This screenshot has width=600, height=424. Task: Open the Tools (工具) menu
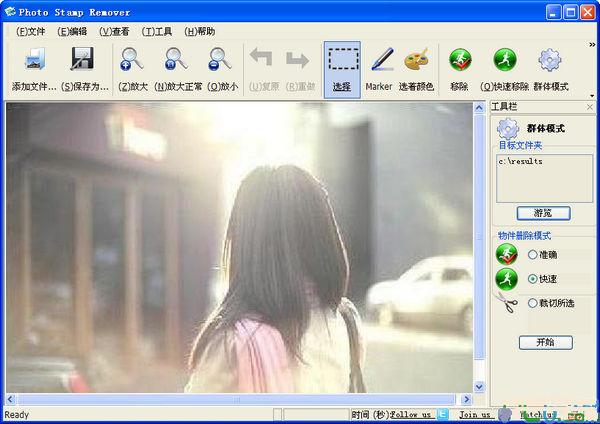pos(157,31)
